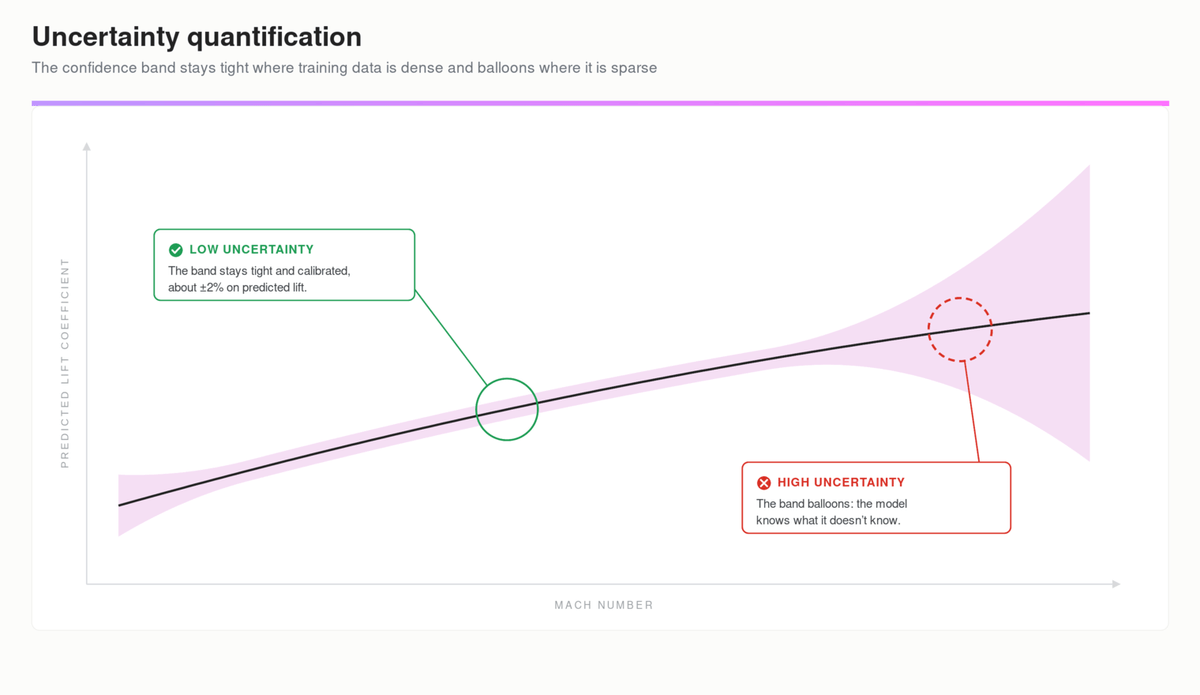
Task: Select the LOW UNCERTAINTY heading text
Action: [x=251, y=250]
